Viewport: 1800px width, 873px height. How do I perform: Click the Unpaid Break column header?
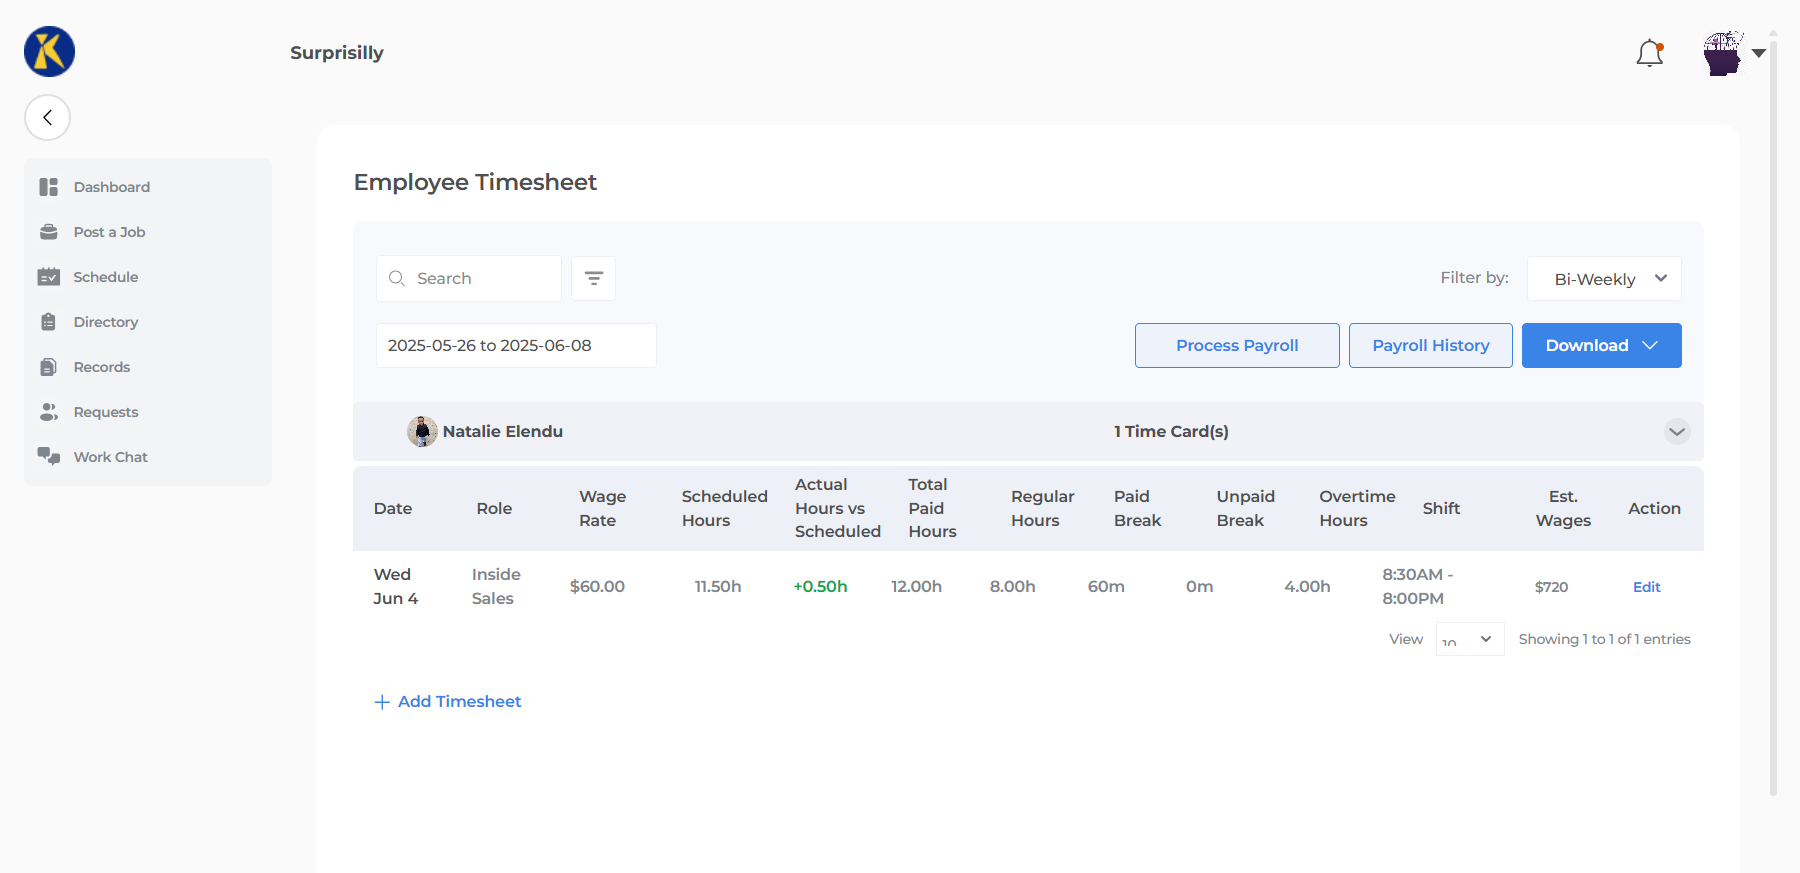pos(1245,509)
